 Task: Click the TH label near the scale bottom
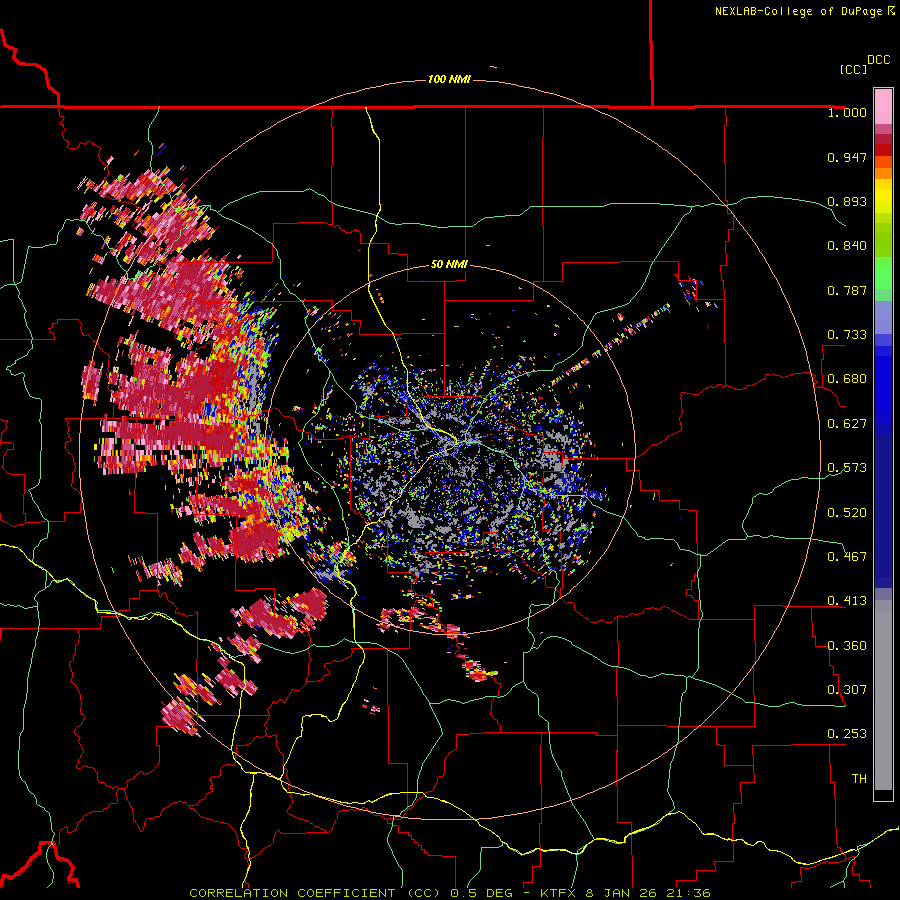[x=859, y=779]
